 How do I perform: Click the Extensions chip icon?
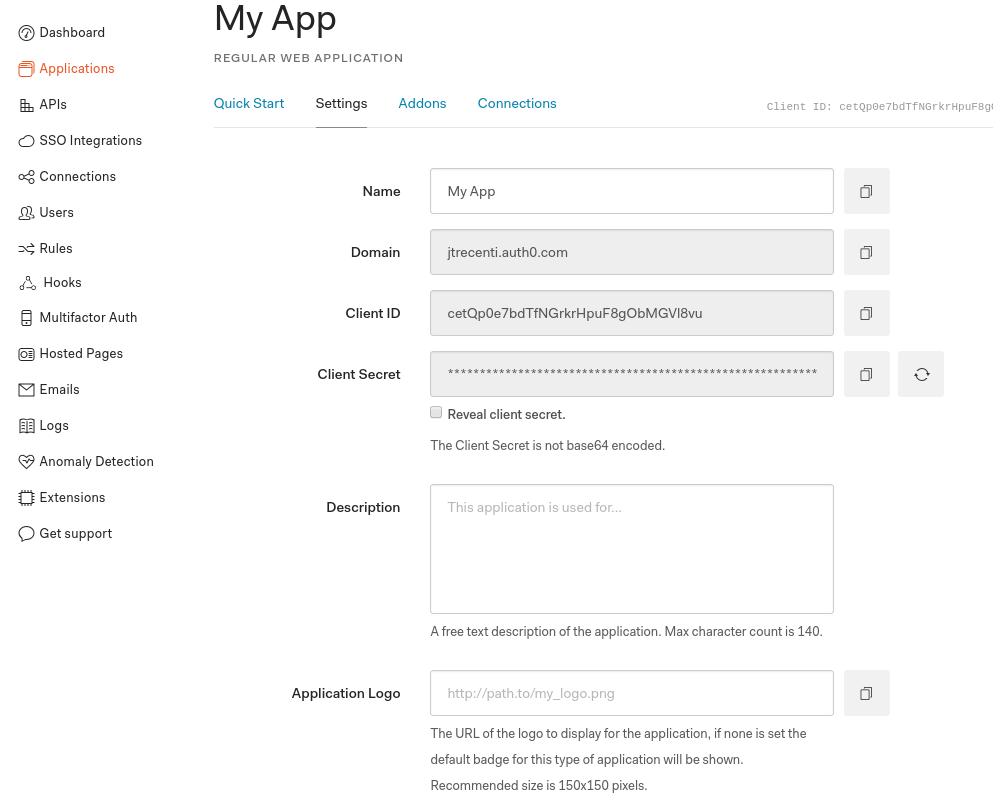pos(27,498)
